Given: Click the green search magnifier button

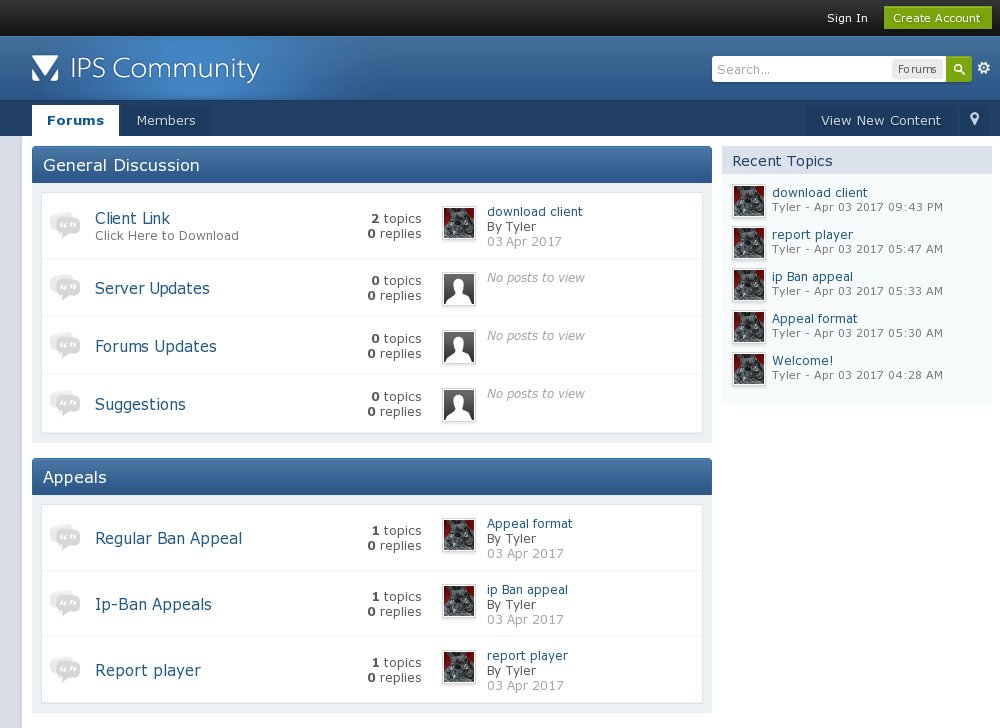Looking at the screenshot, I should click(x=959, y=69).
